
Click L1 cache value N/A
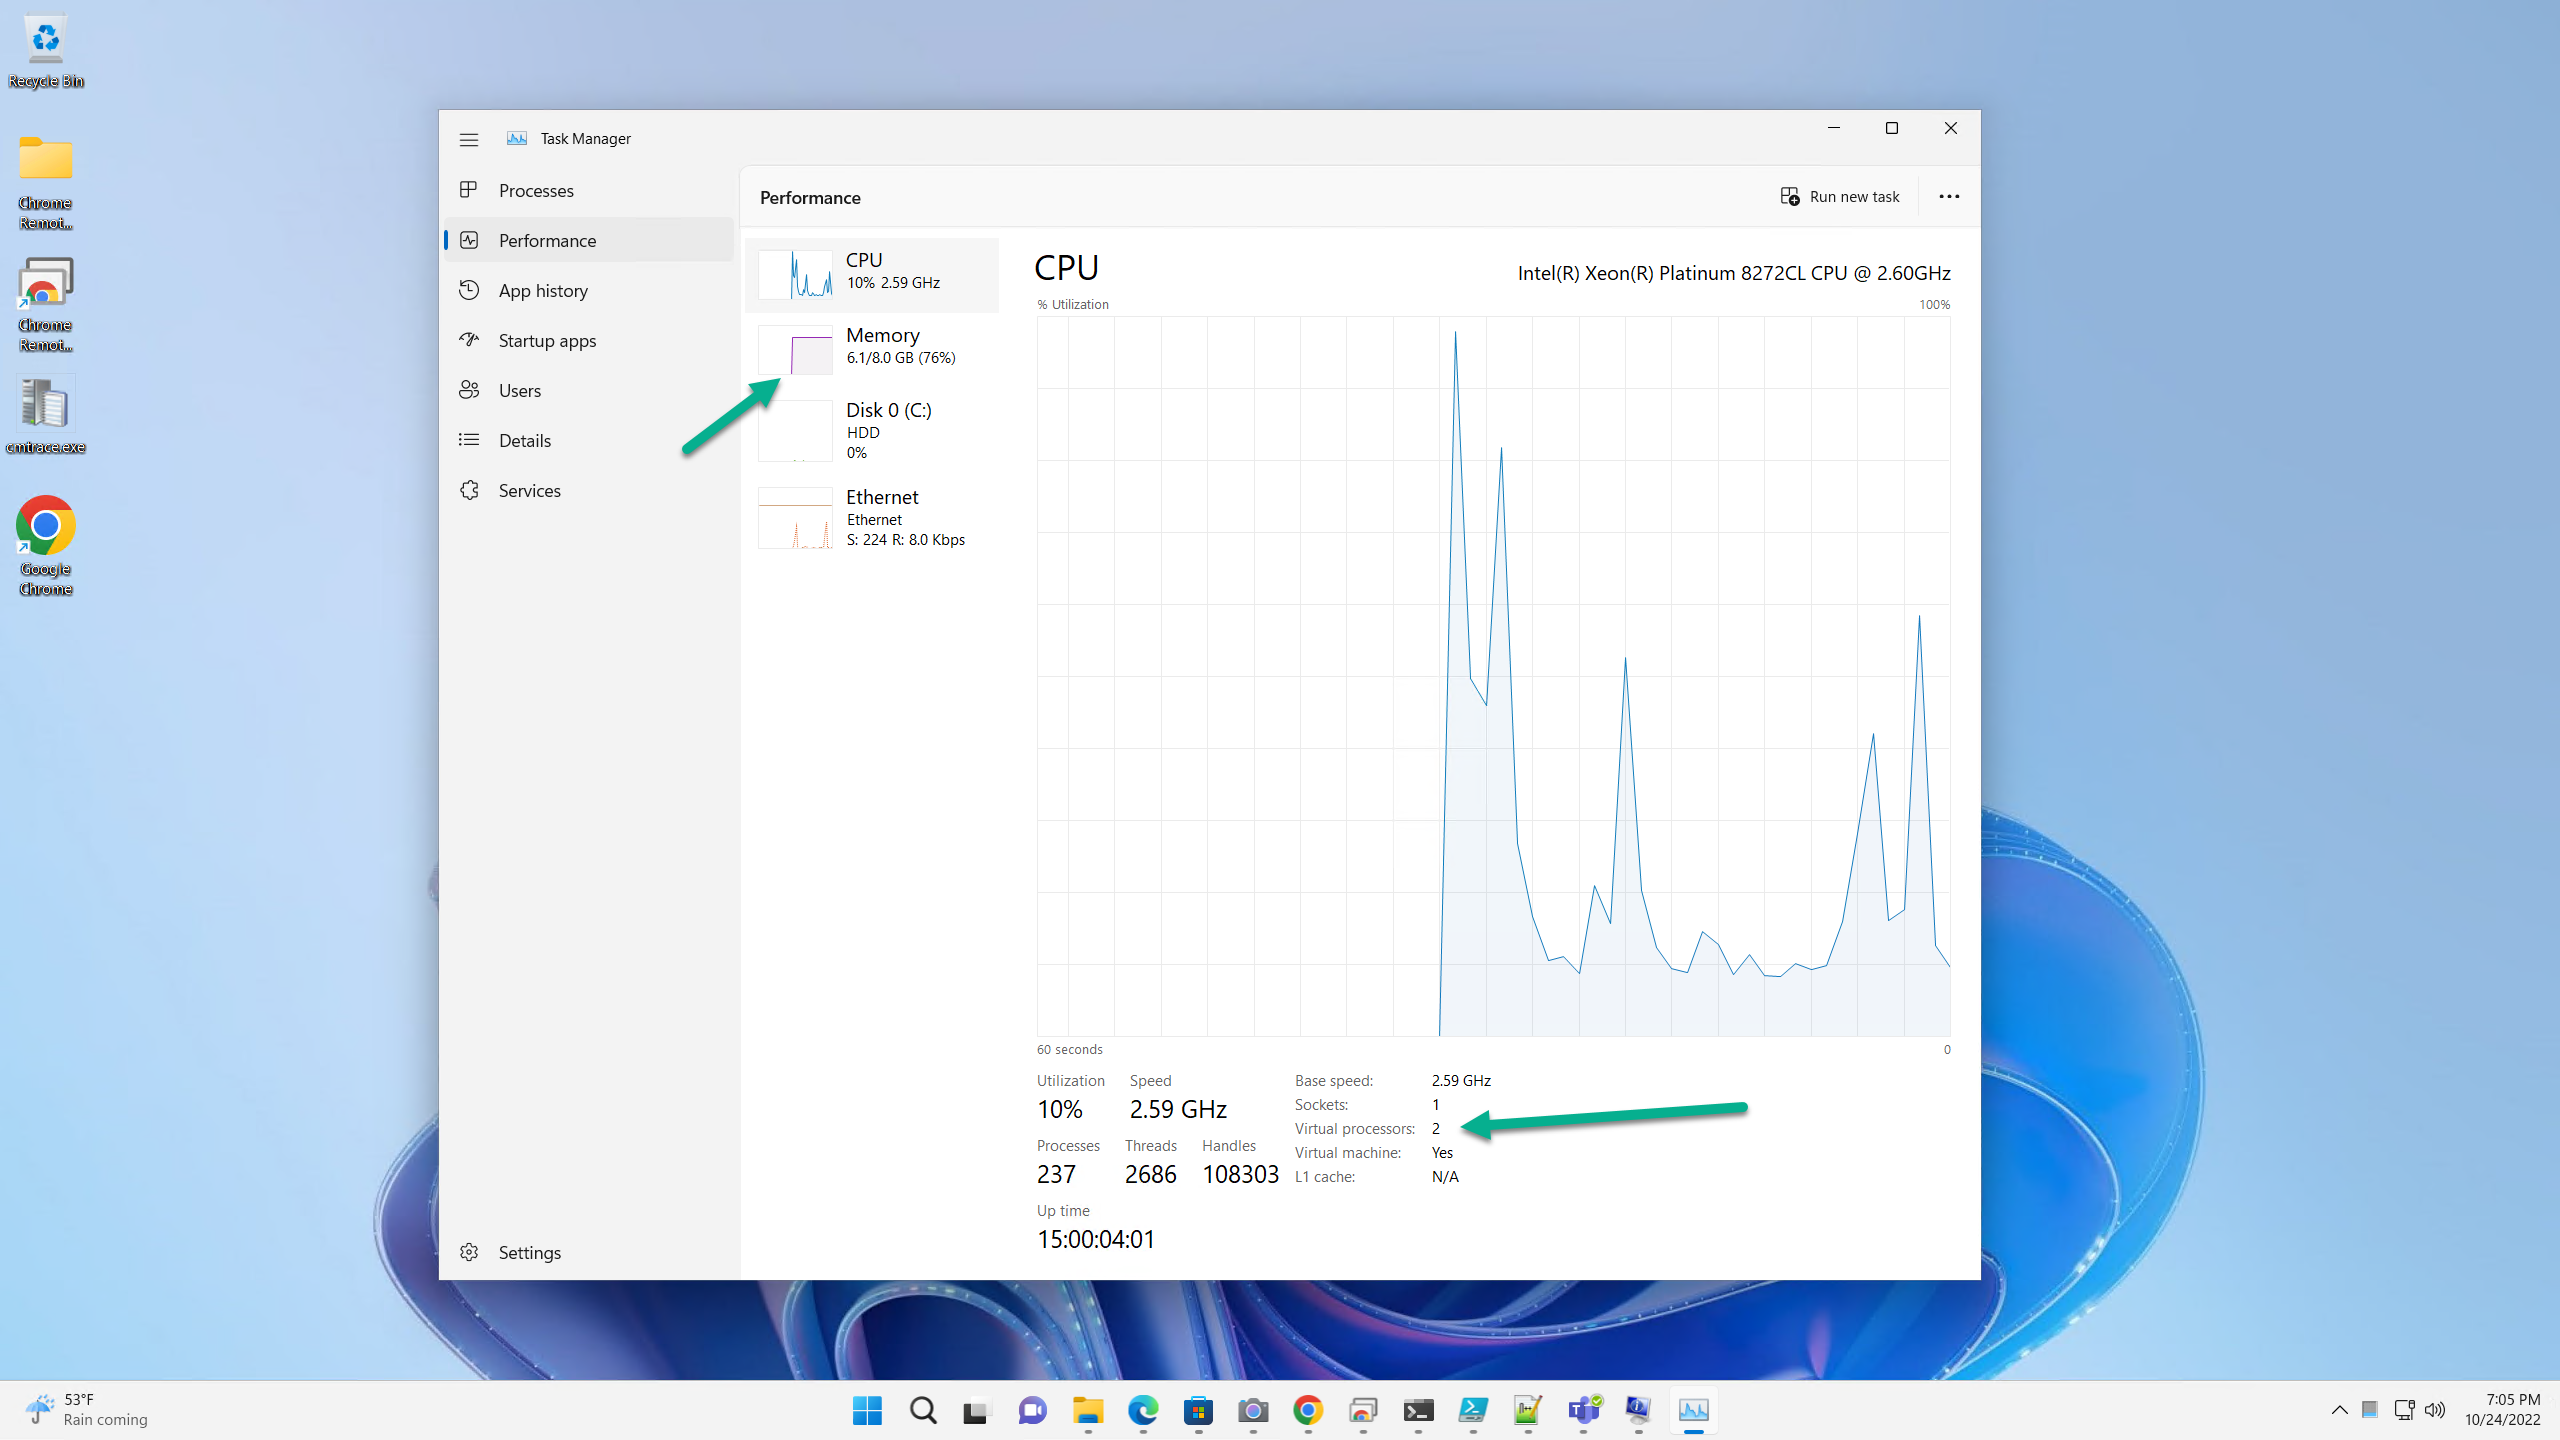[1445, 1176]
